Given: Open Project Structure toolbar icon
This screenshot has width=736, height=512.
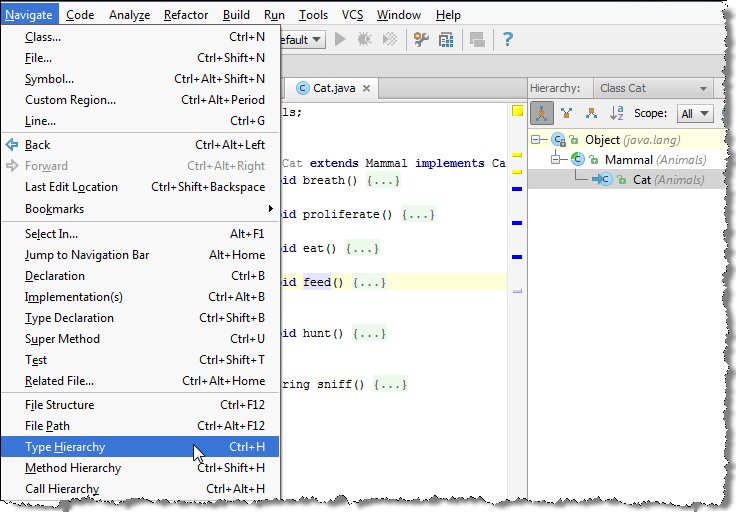Looking at the screenshot, I should pyautogui.click(x=446, y=40).
